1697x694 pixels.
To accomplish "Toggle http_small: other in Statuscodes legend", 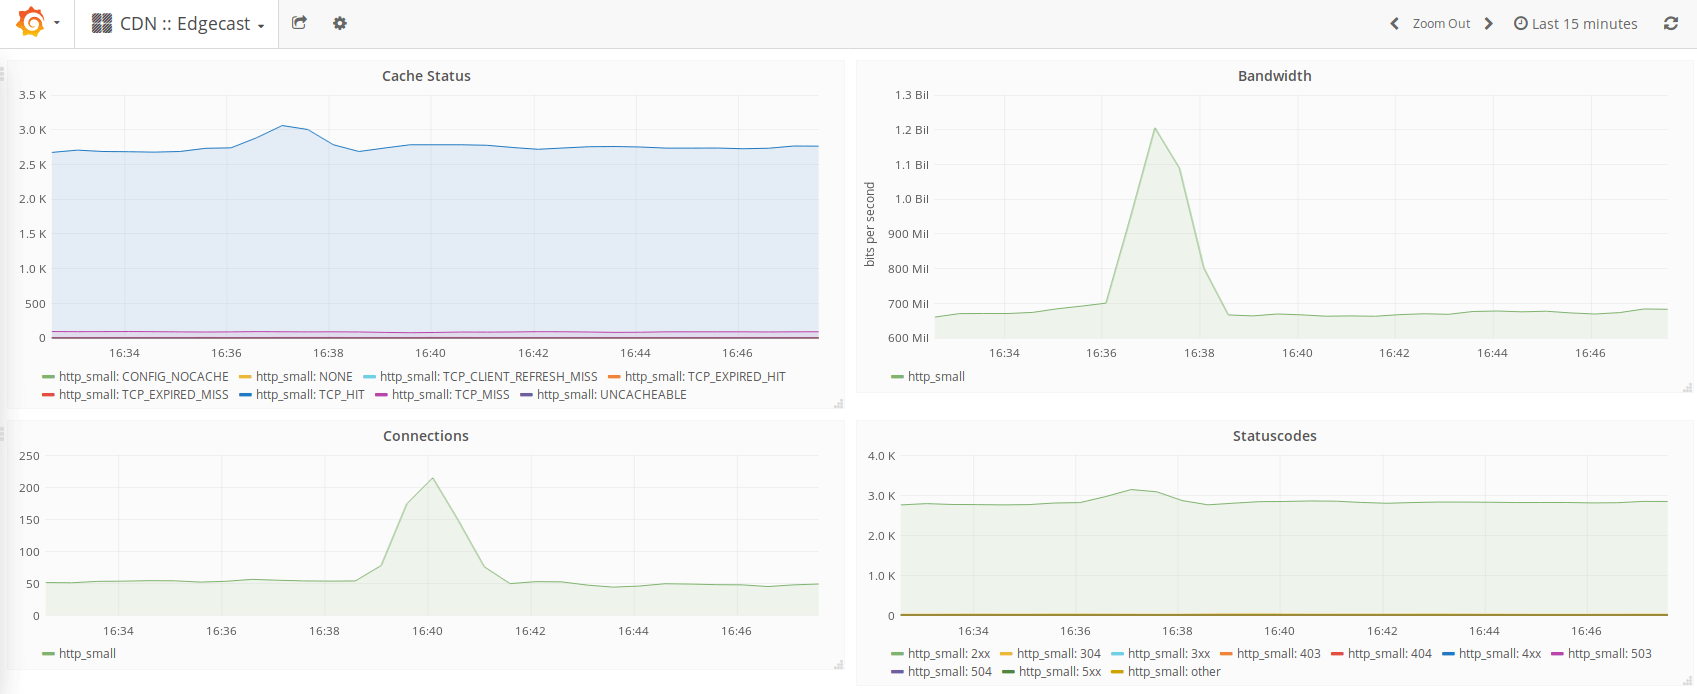I will point(1174,672).
